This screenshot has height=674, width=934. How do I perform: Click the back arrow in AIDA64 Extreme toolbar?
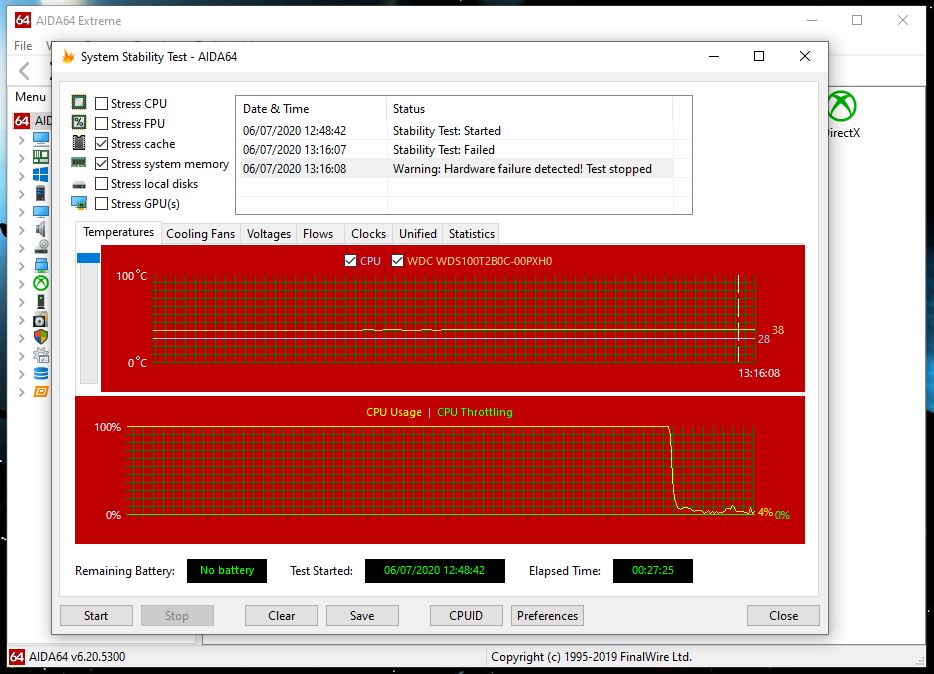coord(24,71)
